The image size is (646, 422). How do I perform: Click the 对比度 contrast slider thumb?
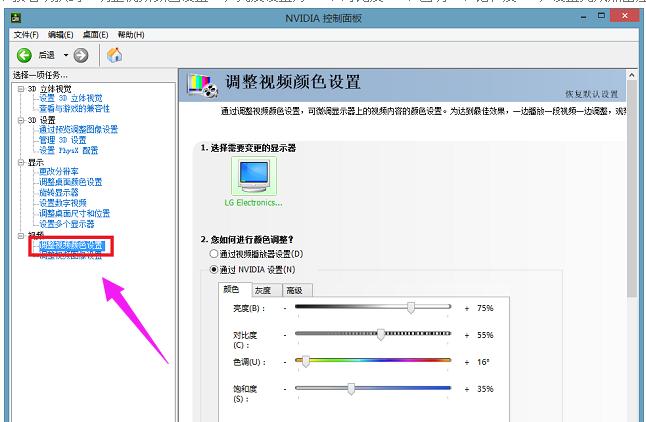(x=381, y=334)
